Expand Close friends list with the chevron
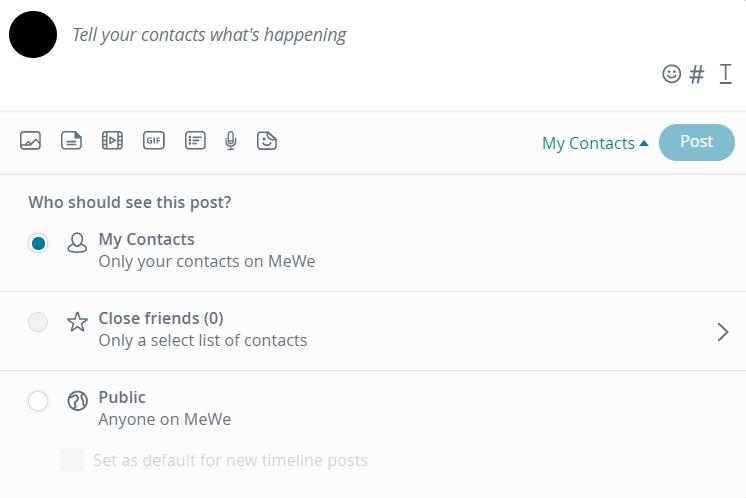Viewport: 746px width, 498px height. coord(723,332)
